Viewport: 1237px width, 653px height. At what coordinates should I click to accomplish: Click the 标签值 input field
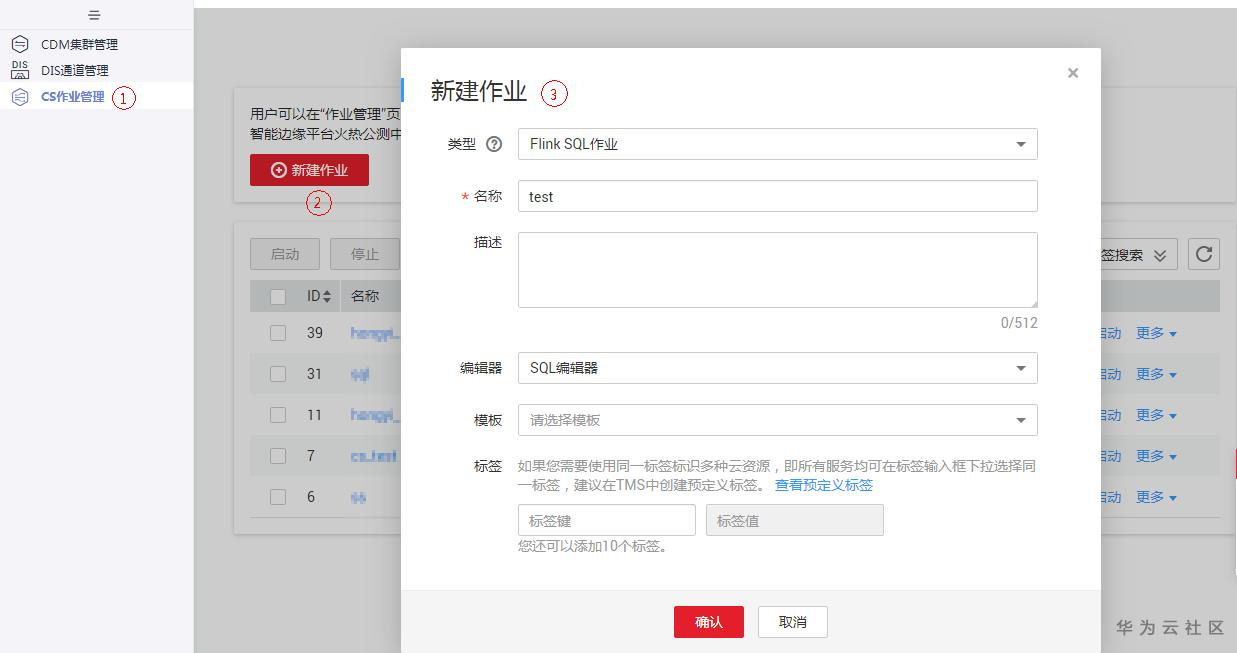794,520
